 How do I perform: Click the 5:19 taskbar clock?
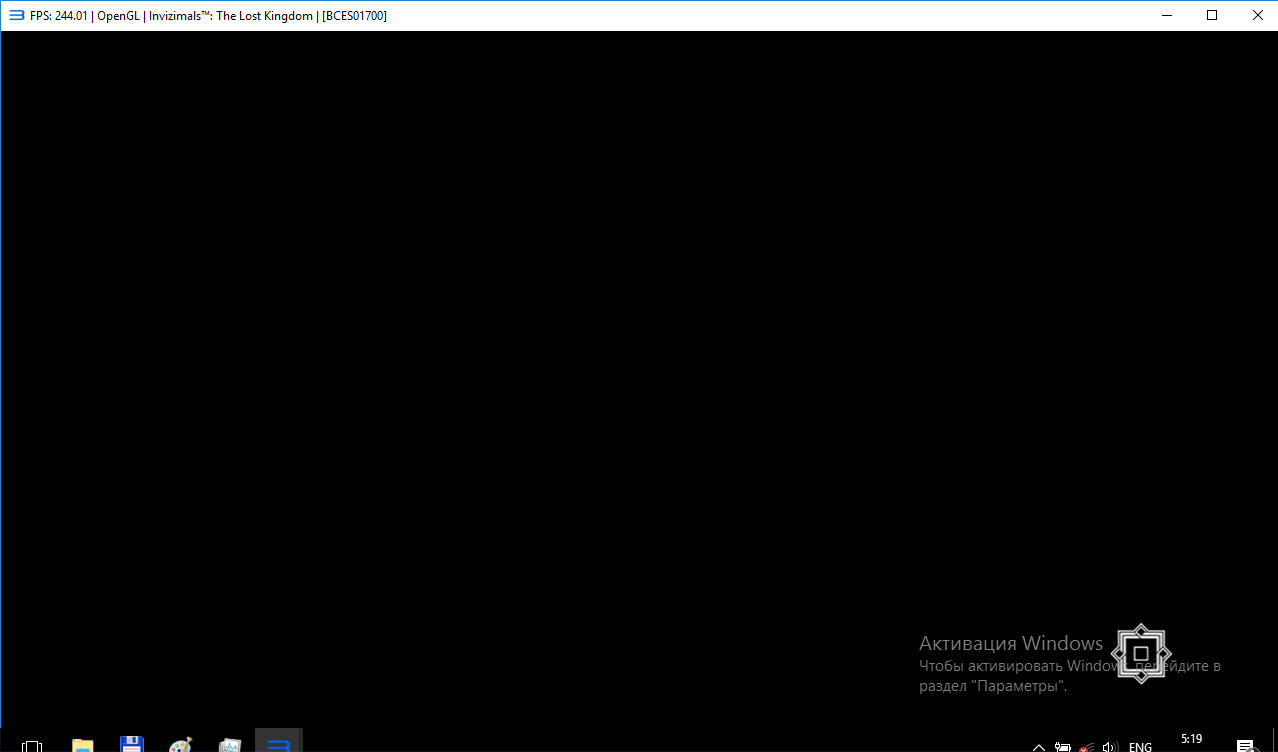[1191, 740]
